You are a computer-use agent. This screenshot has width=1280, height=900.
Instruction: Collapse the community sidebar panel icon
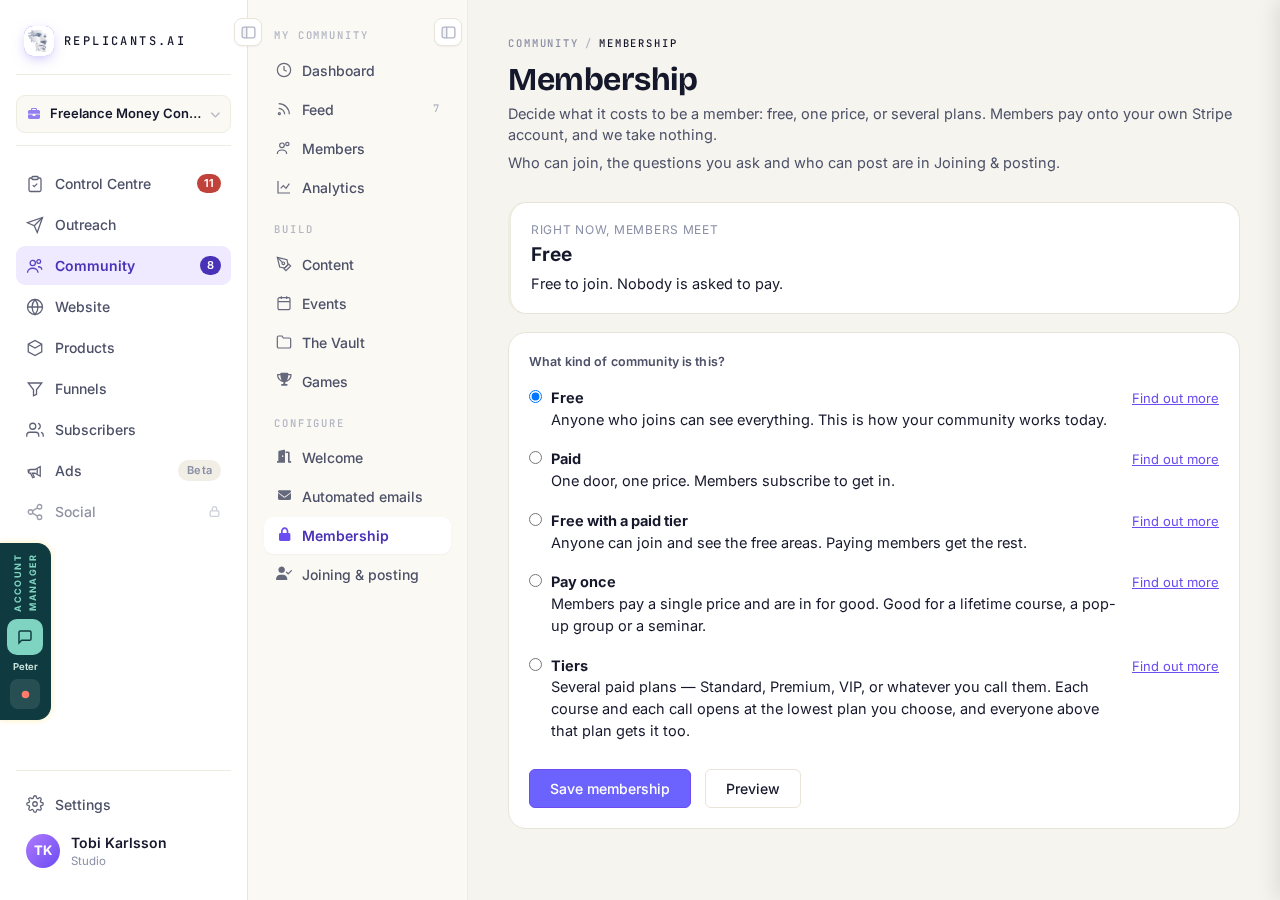coord(448,32)
